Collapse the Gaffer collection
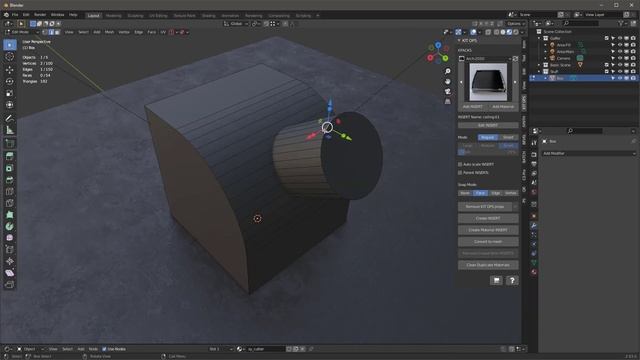640x360 pixels. pos(539,38)
